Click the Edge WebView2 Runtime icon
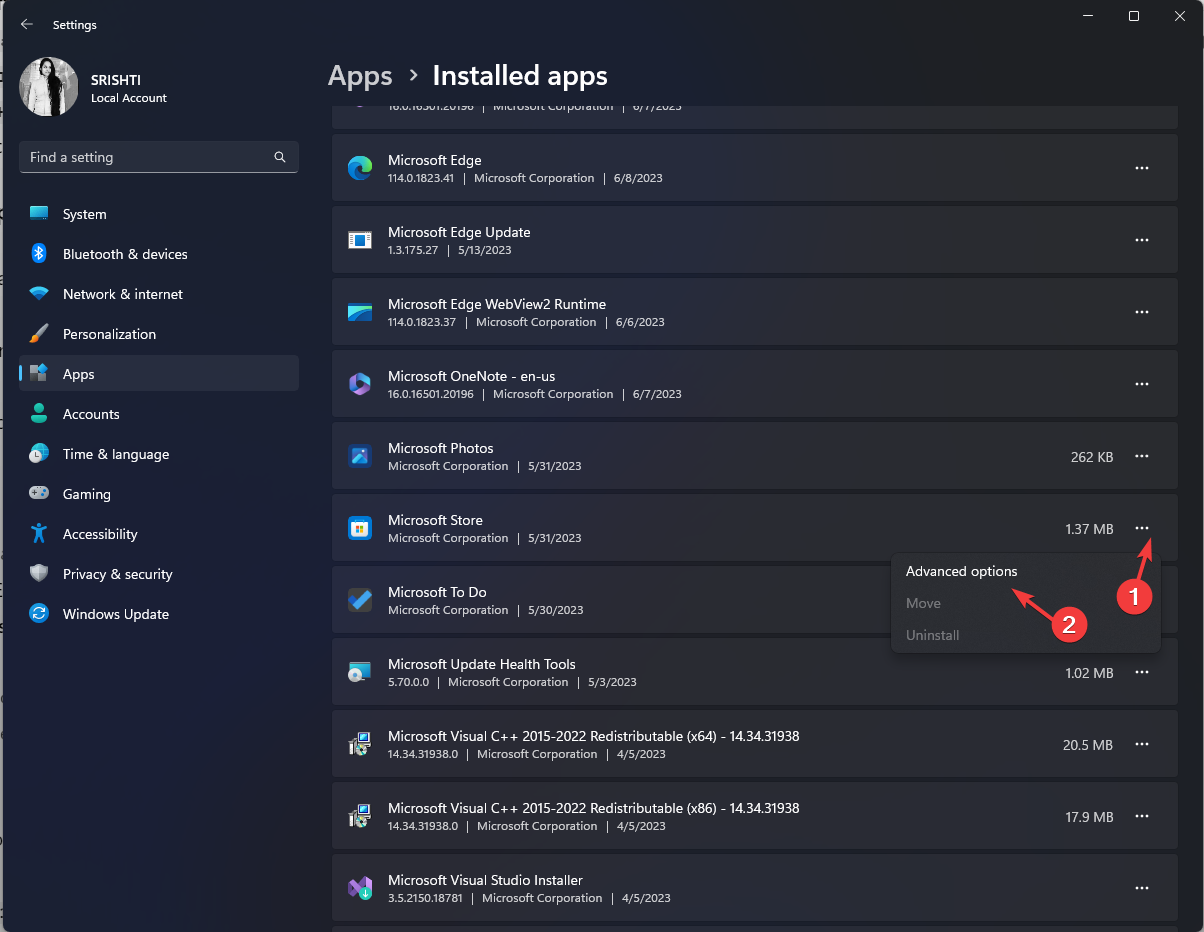The height and width of the screenshot is (932, 1204). point(360,312)
